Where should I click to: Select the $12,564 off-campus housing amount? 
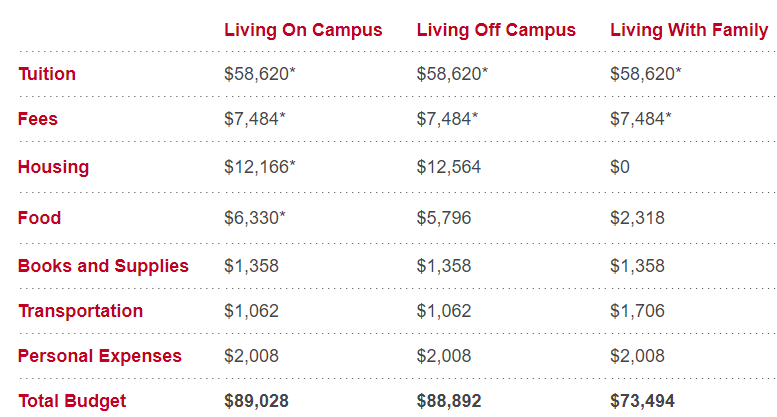tap(449, 167)
